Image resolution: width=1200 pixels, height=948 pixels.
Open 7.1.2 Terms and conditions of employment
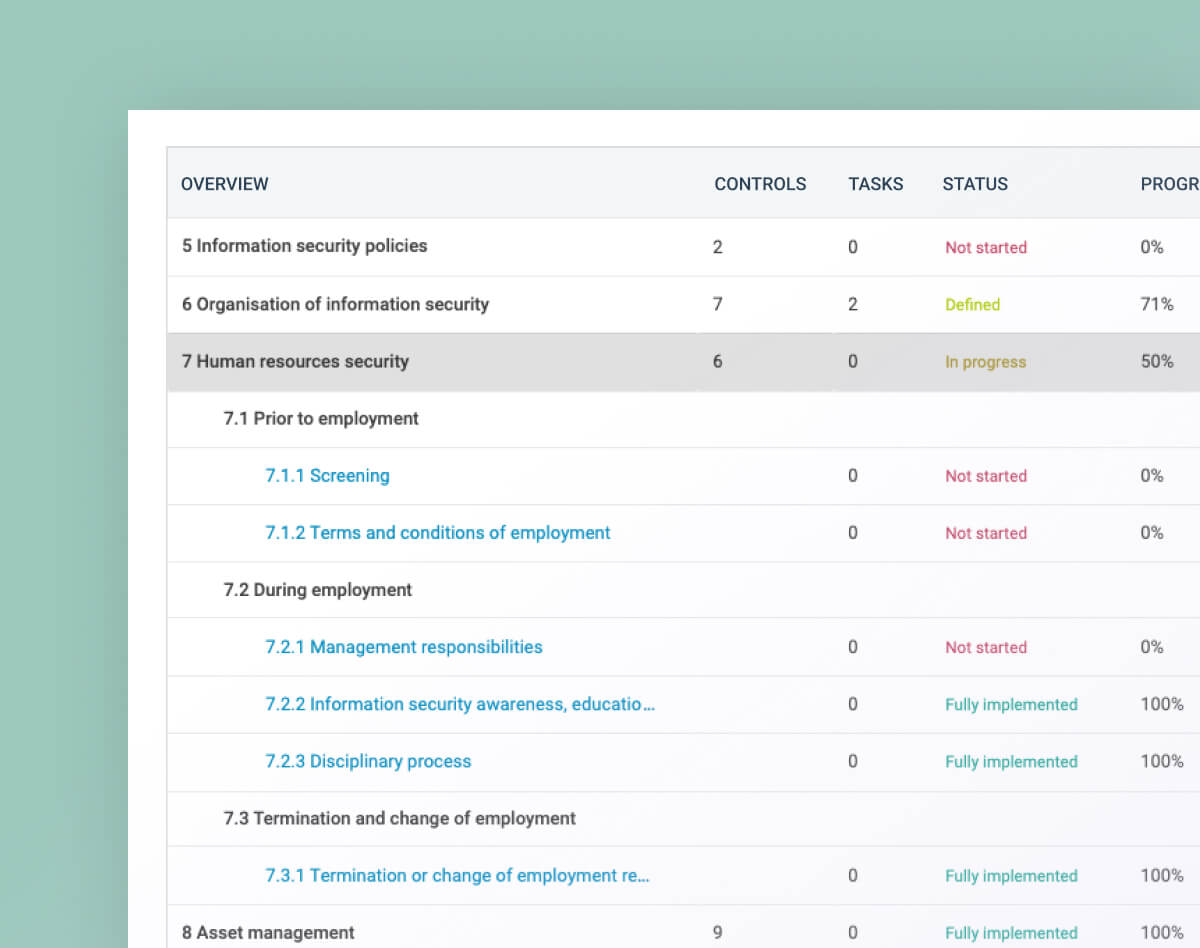pyautogui.click(x=438, y=533)
